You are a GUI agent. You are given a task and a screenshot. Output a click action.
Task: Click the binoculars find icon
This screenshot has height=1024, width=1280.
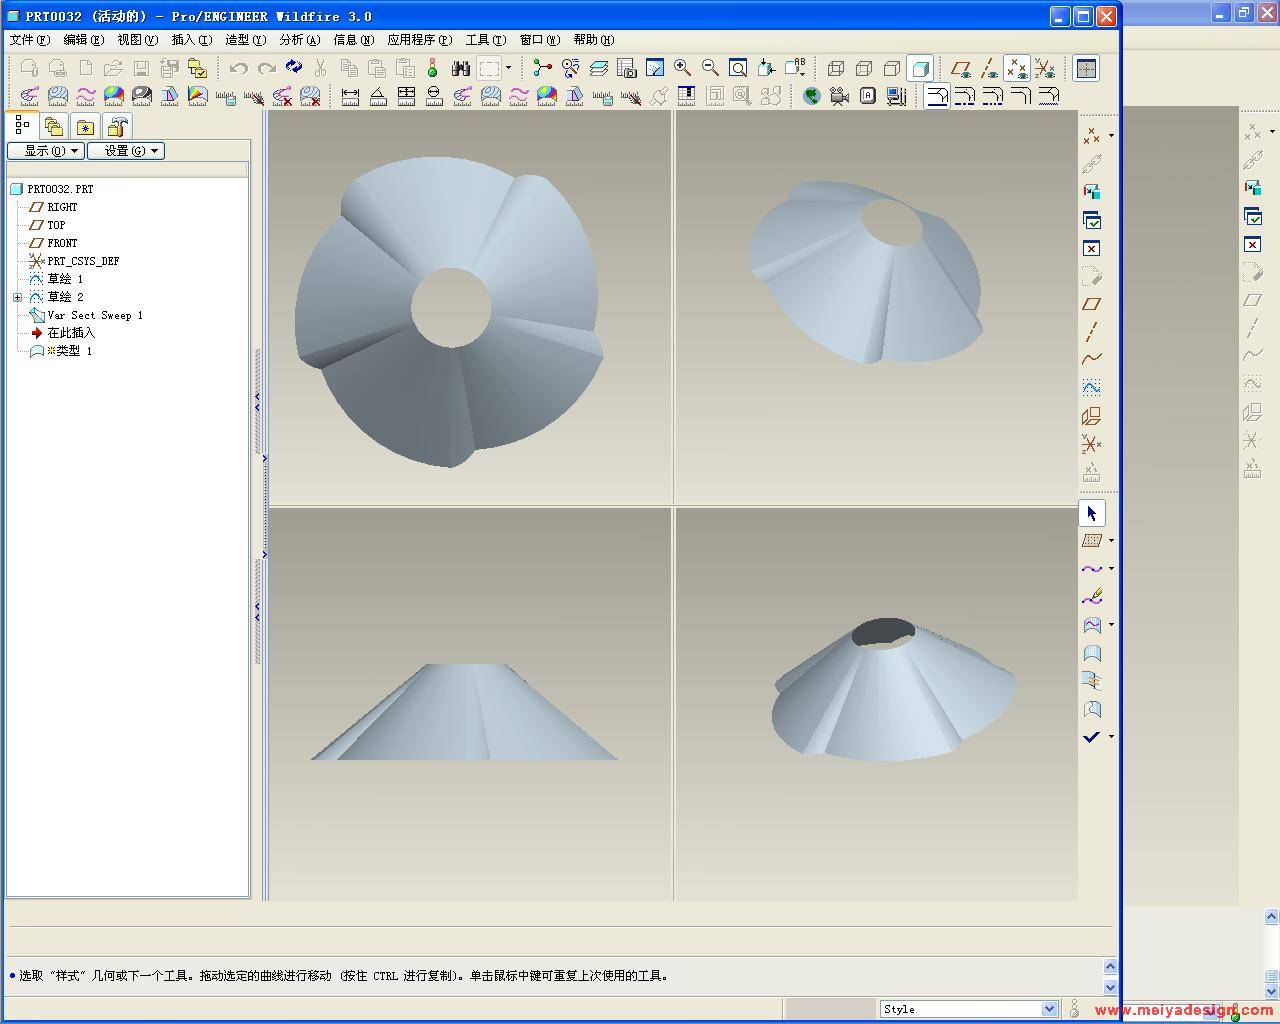click(x=460, y=68)
